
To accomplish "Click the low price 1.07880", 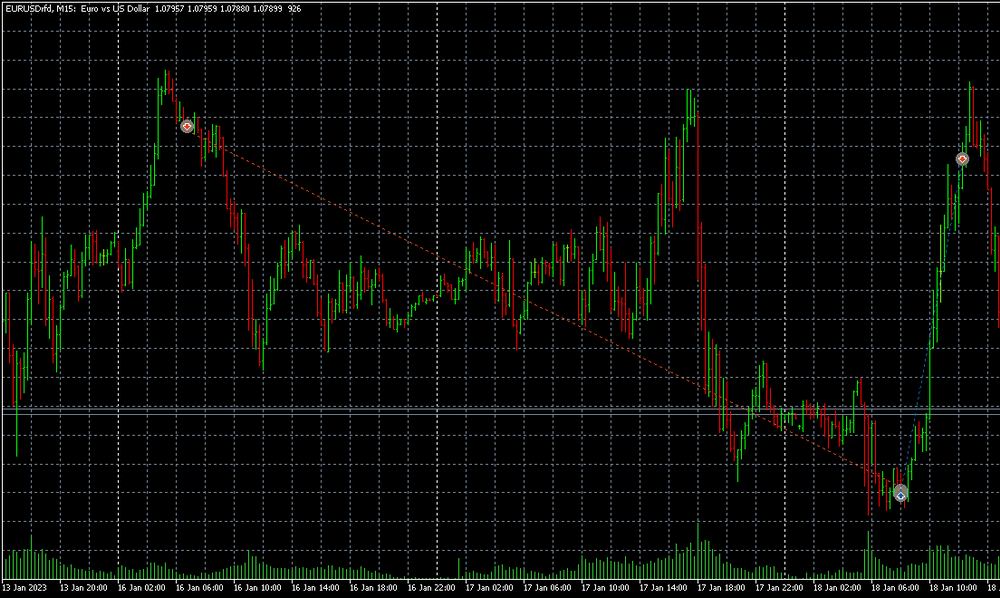I will (x=235, y=9).
